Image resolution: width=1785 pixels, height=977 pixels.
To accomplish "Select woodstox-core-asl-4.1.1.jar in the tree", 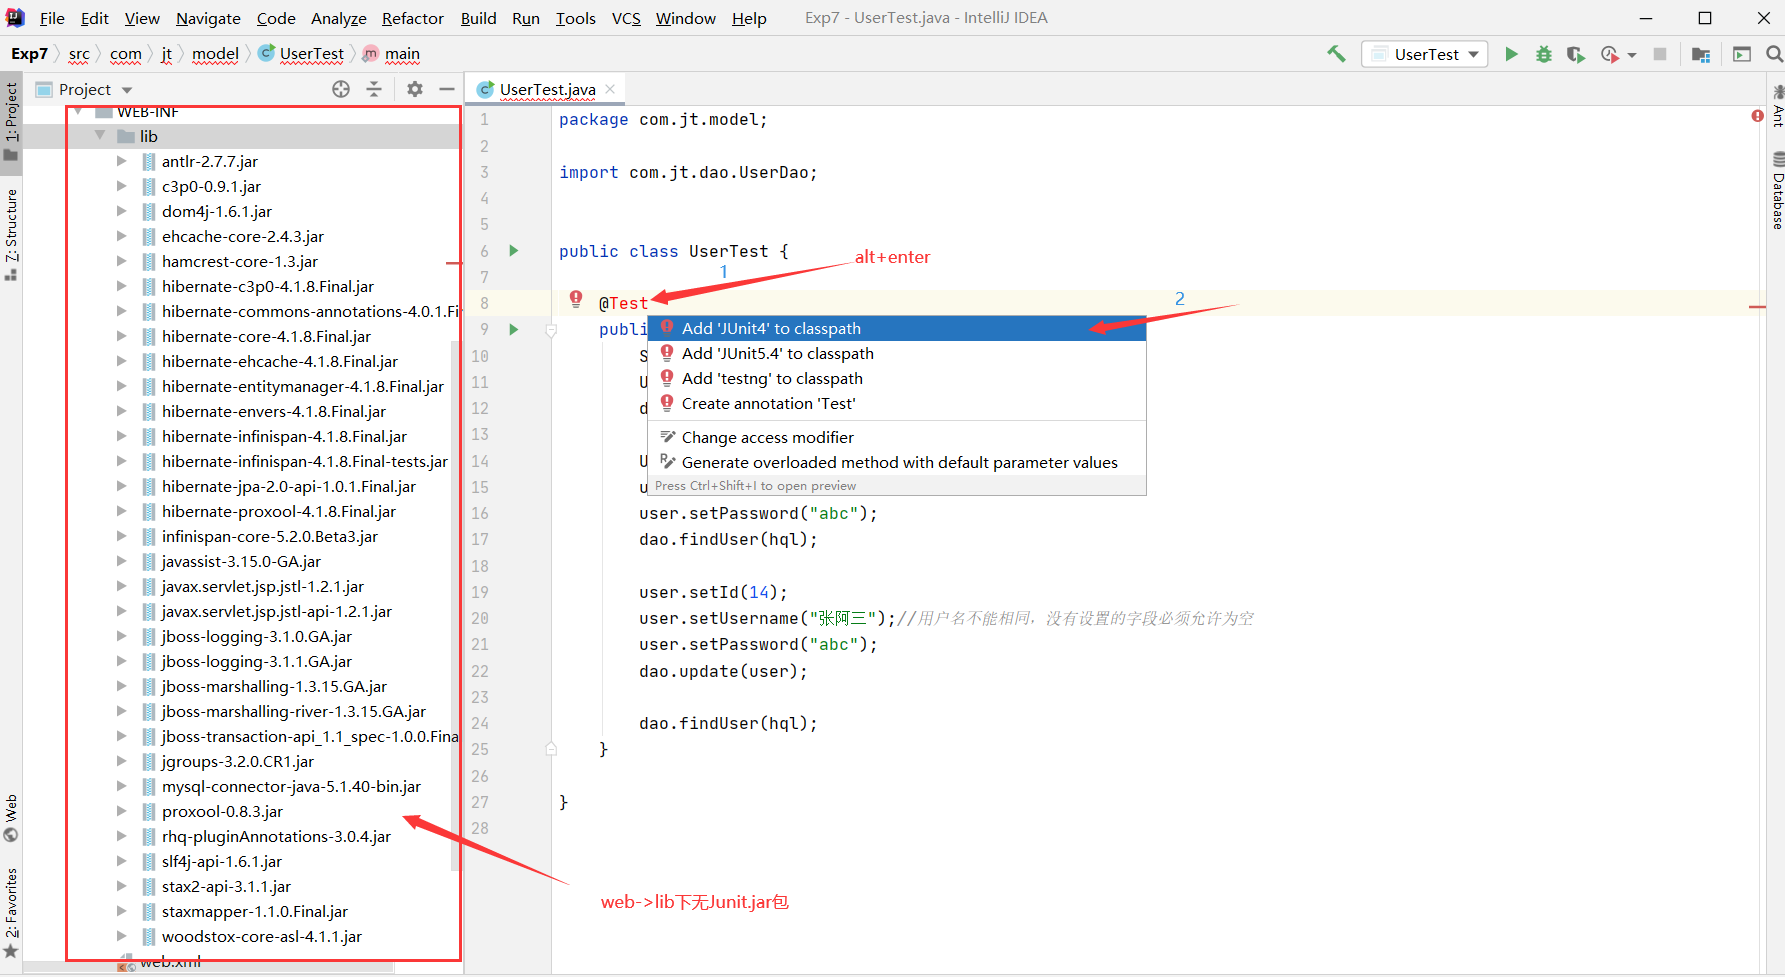I will pos(262,936).
